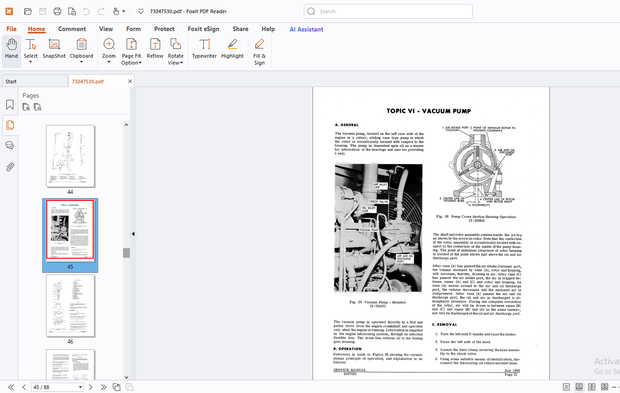Choose the Select tool
Screen dimensions: 620x393
(x=31, y=51)
